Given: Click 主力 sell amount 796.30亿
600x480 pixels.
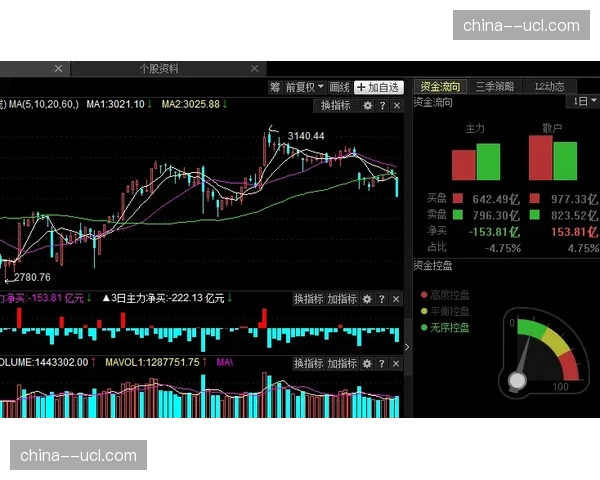Looking at the screenshot, I should pos(496,216).
